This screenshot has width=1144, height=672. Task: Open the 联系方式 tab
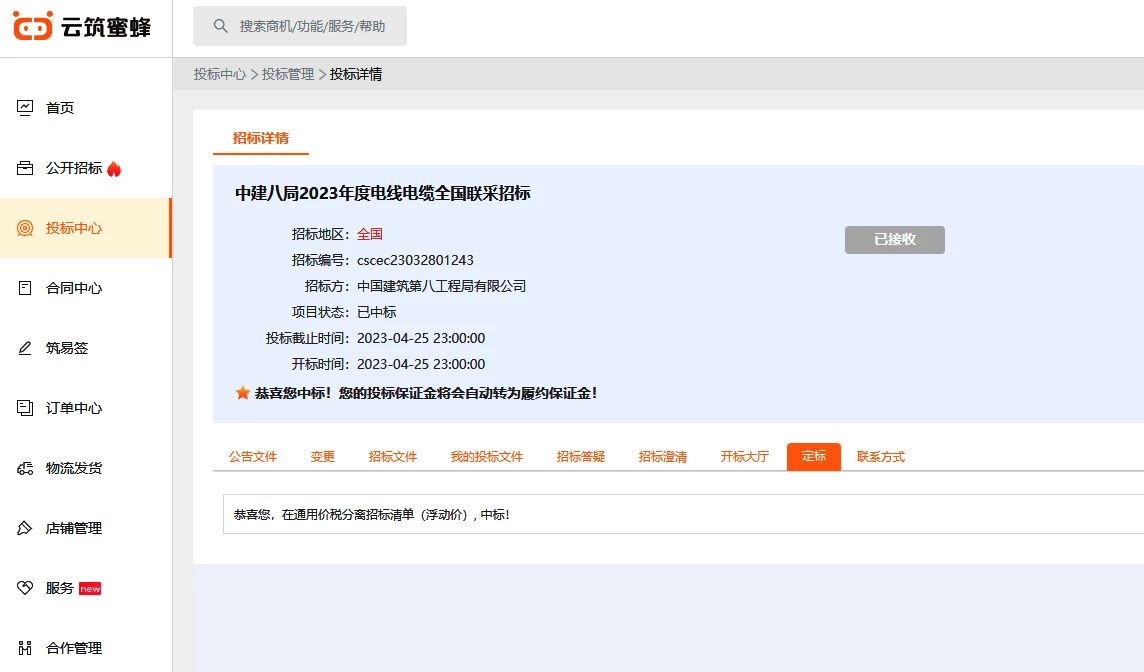(x=881, y=457)
